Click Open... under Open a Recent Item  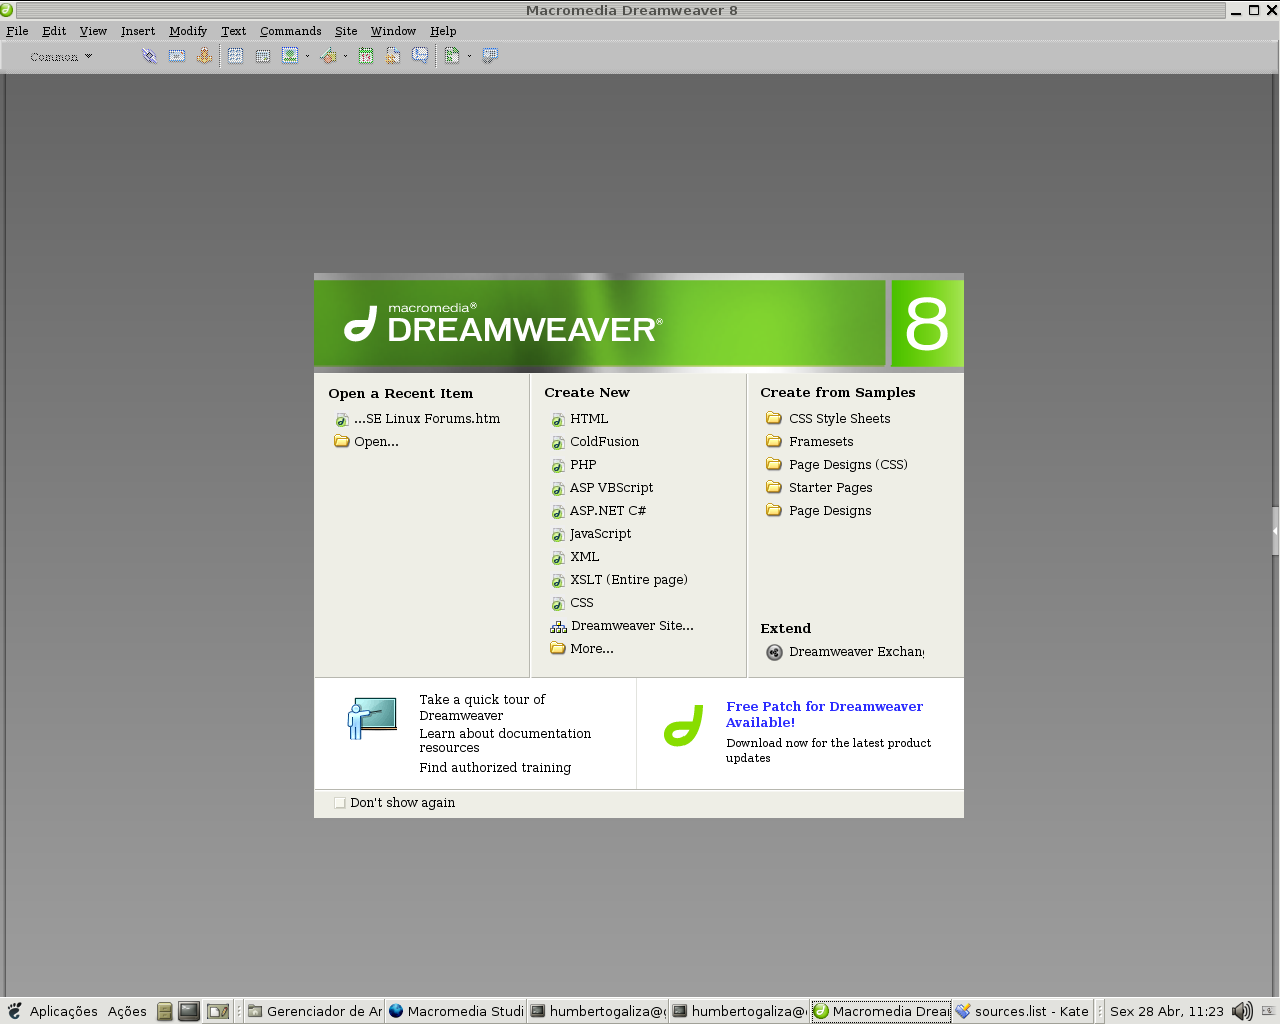coord(366,442)
